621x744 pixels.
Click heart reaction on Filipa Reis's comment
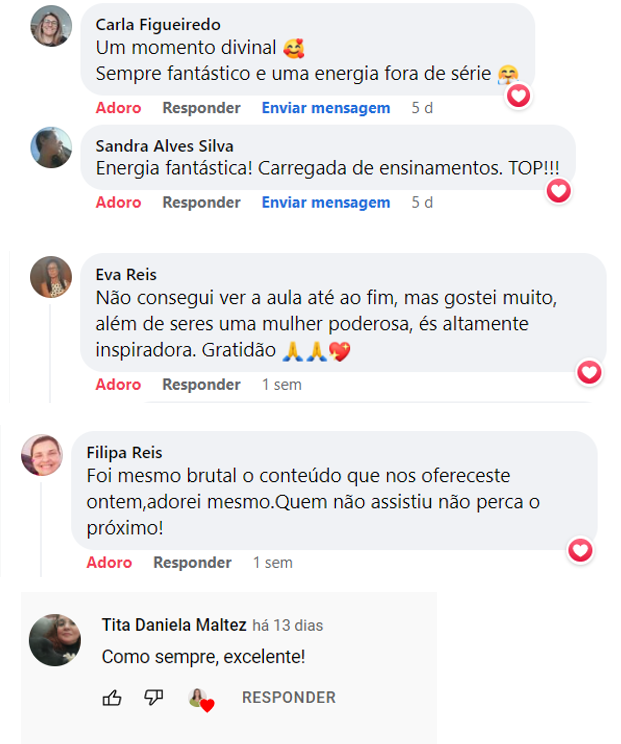click(x=580, y=550)
